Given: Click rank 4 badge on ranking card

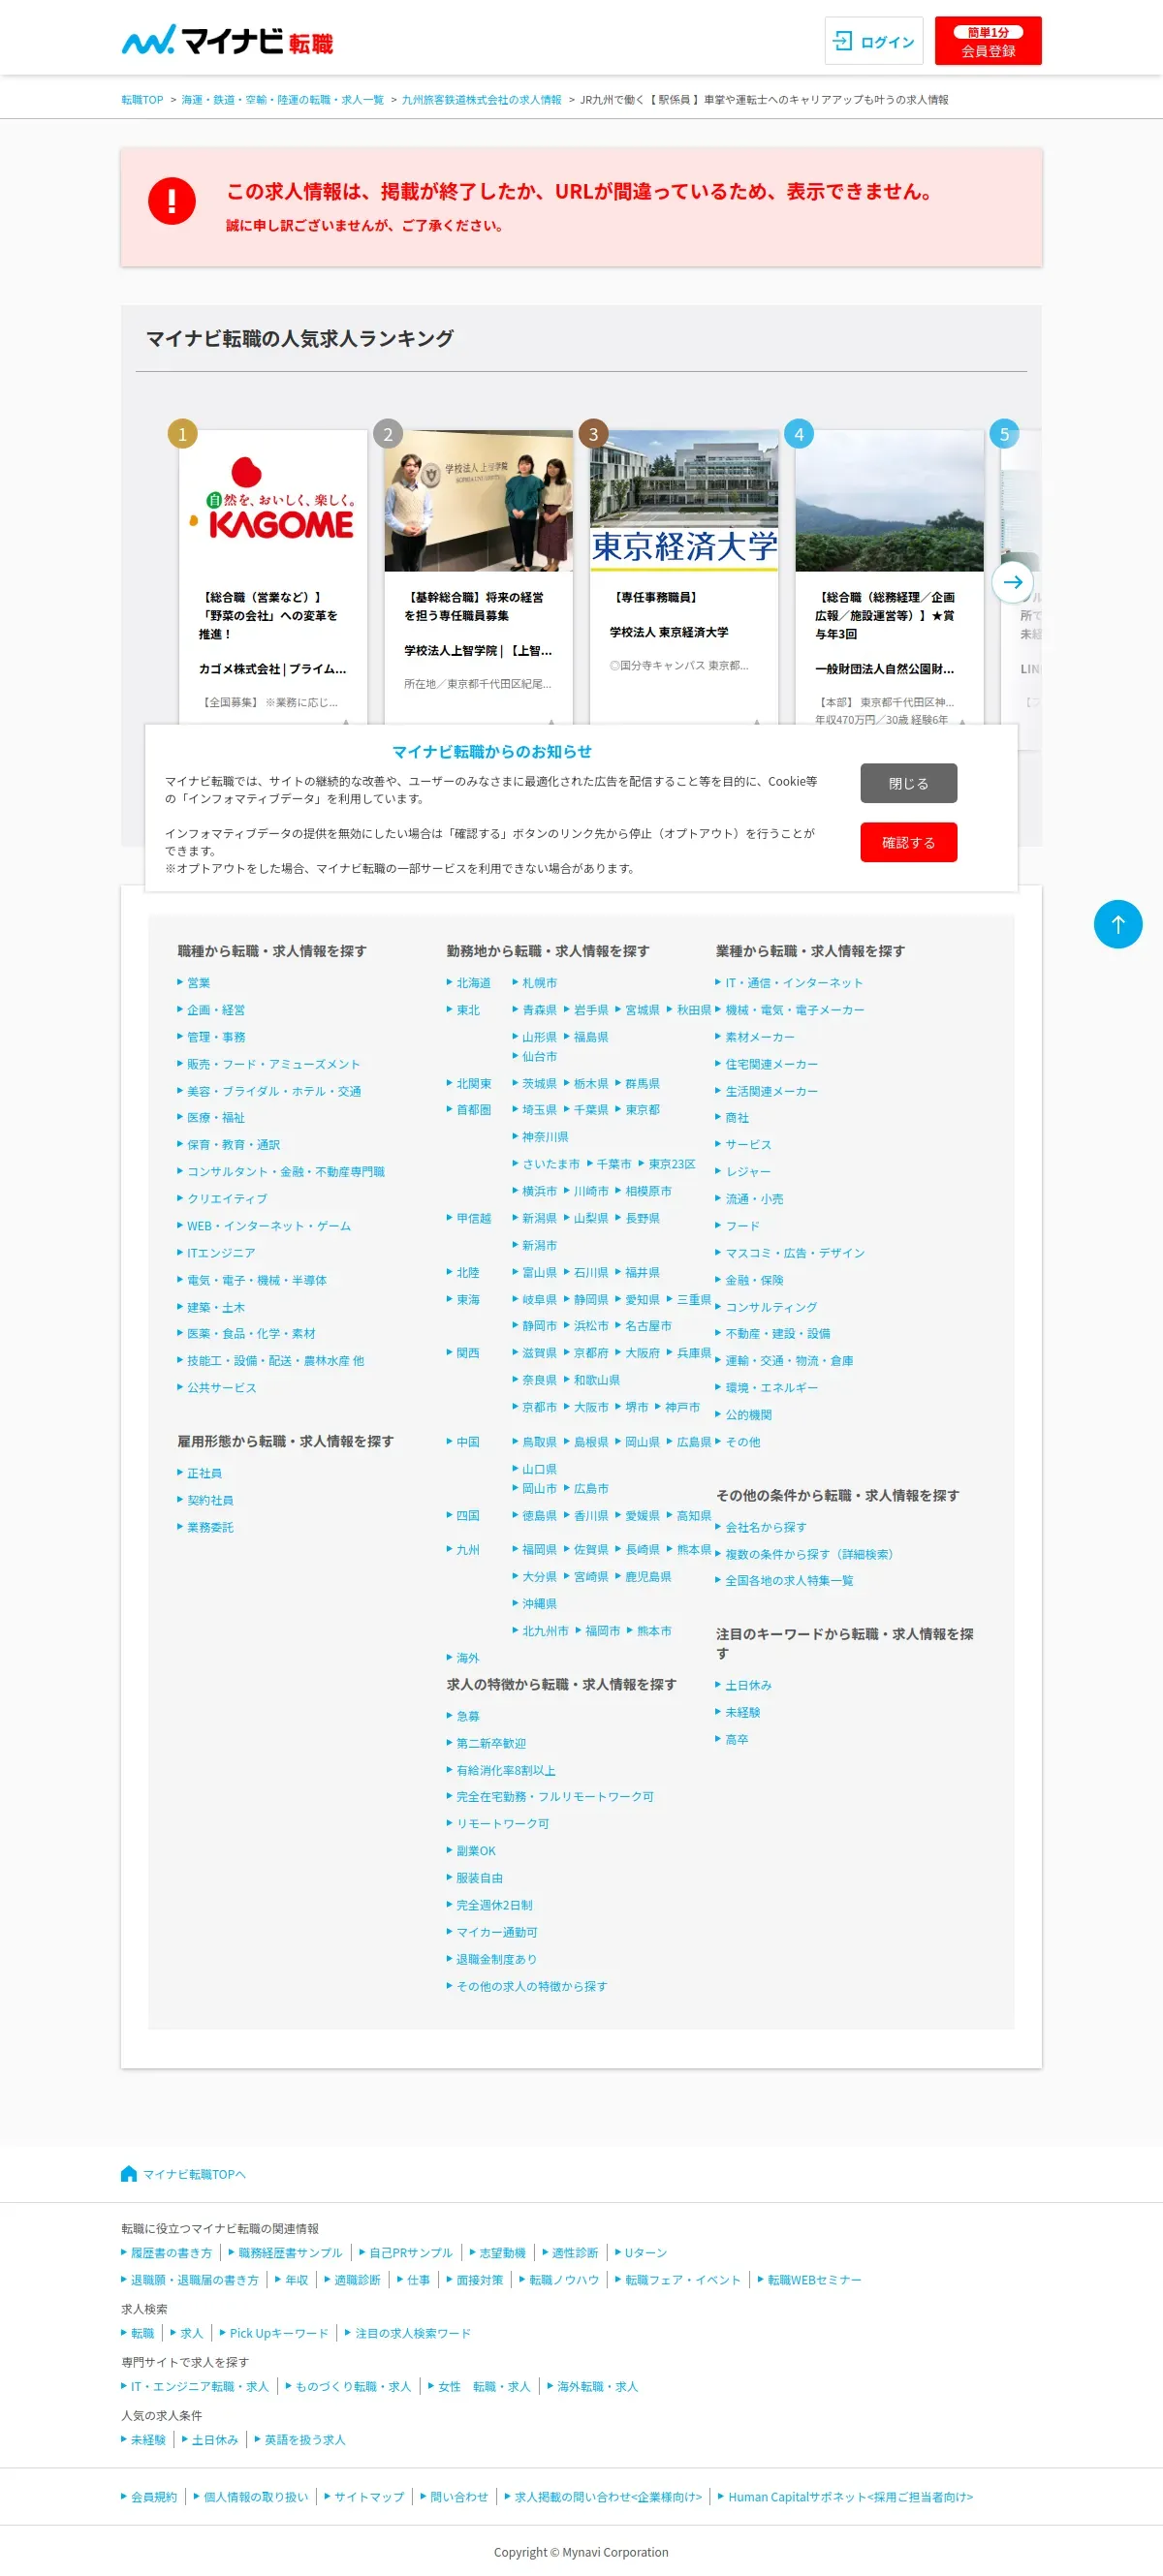Looking at the screenshot, I should [x=798, y=434].
